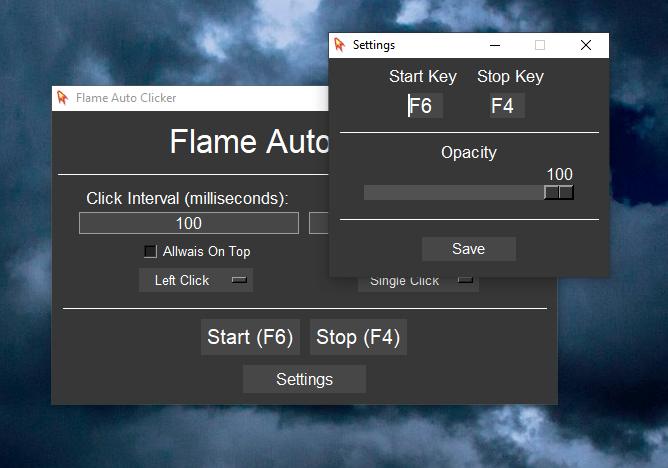
Task: Click the Stop (F4) button
Action: (358, 337)
